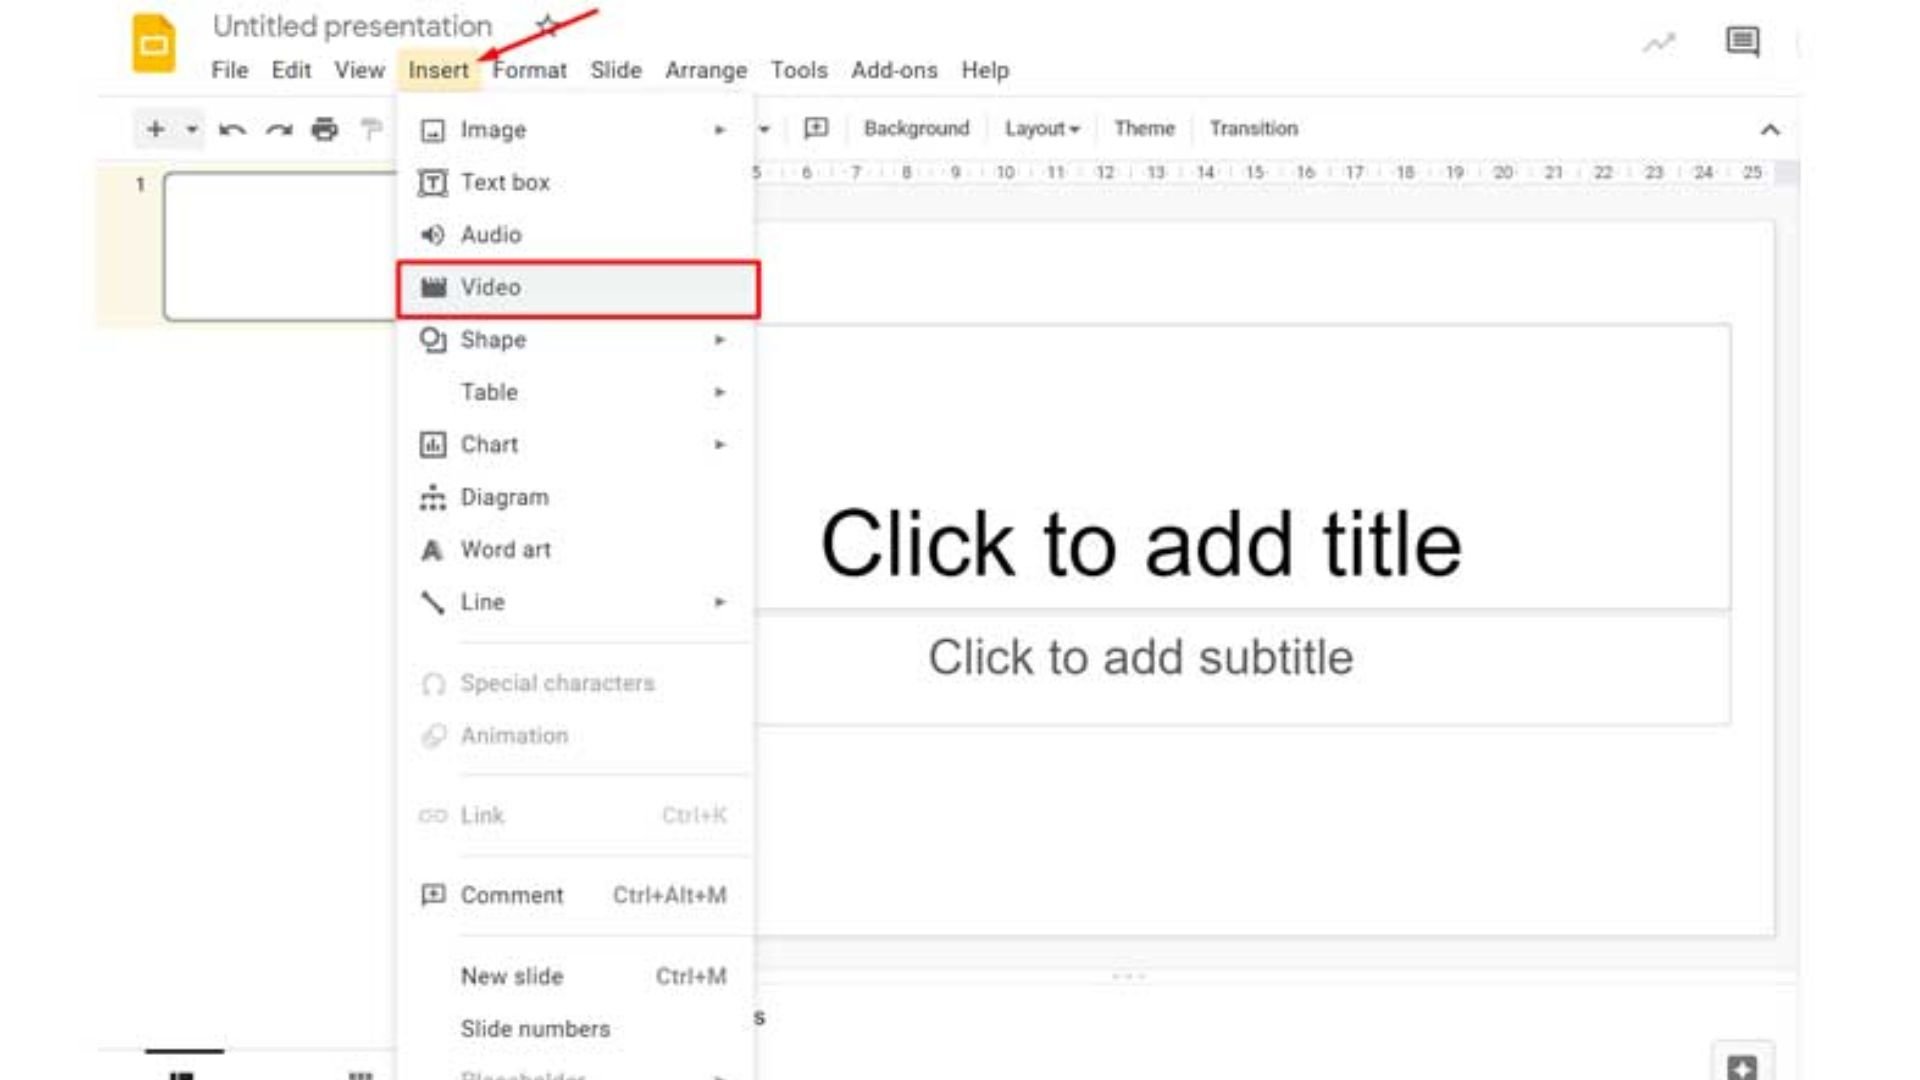Image resolution: width=1920 pixels, height=1080 pixels.
Task: Print the presentation
Action: click(324, 129)
